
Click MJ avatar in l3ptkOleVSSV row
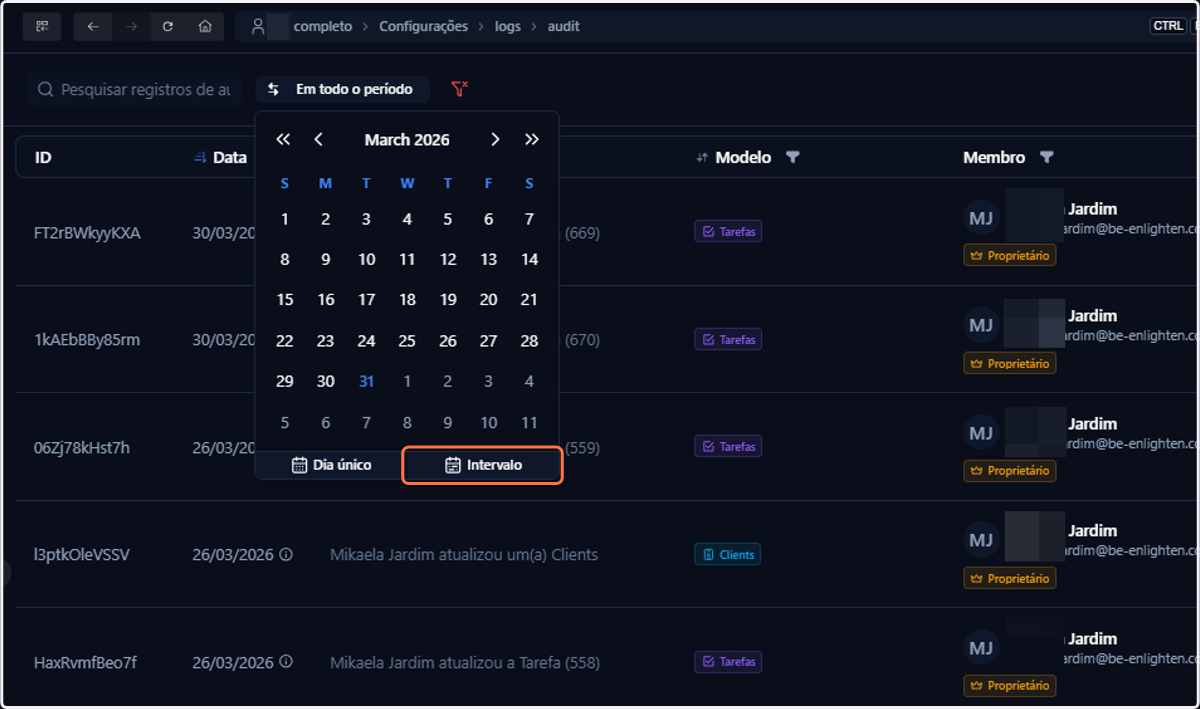point(981,540)
